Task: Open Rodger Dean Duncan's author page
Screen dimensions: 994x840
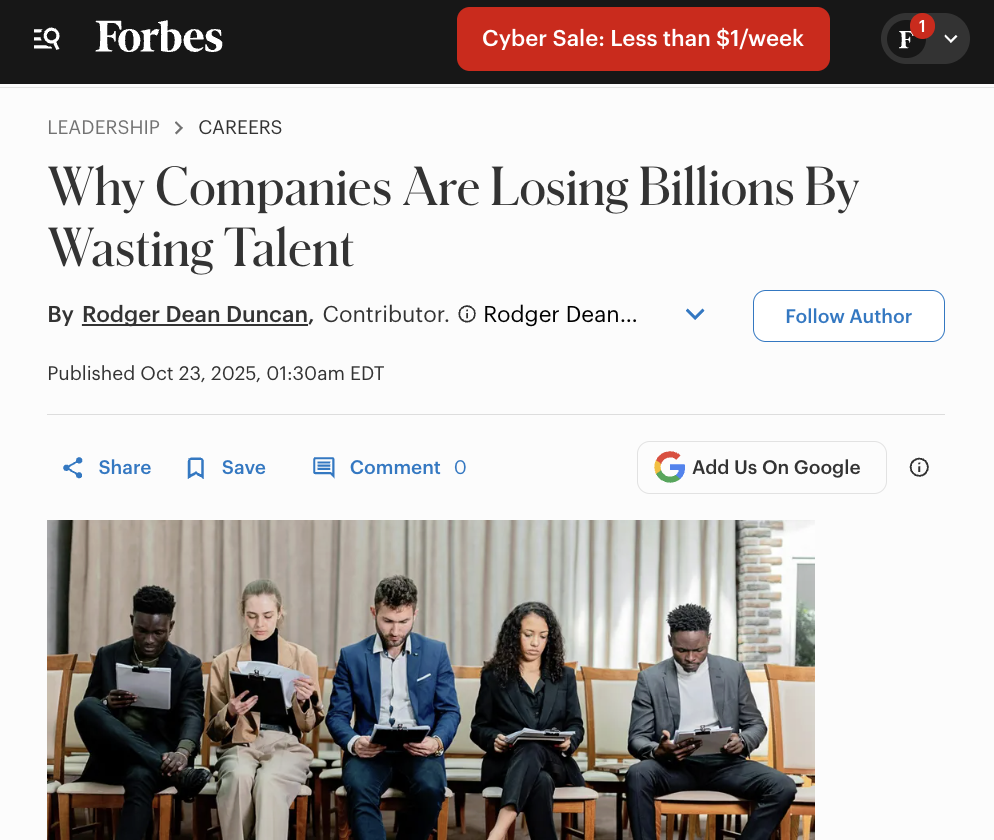Action: click(195, 314)
